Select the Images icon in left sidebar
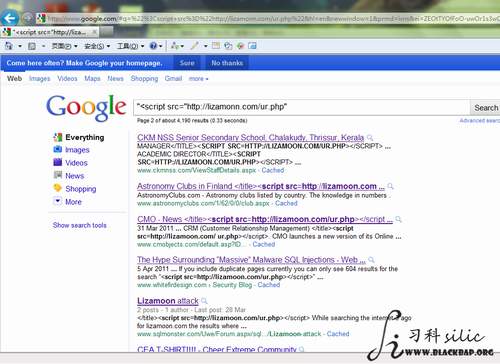This screenshot has height=364, width=500. 58,149
